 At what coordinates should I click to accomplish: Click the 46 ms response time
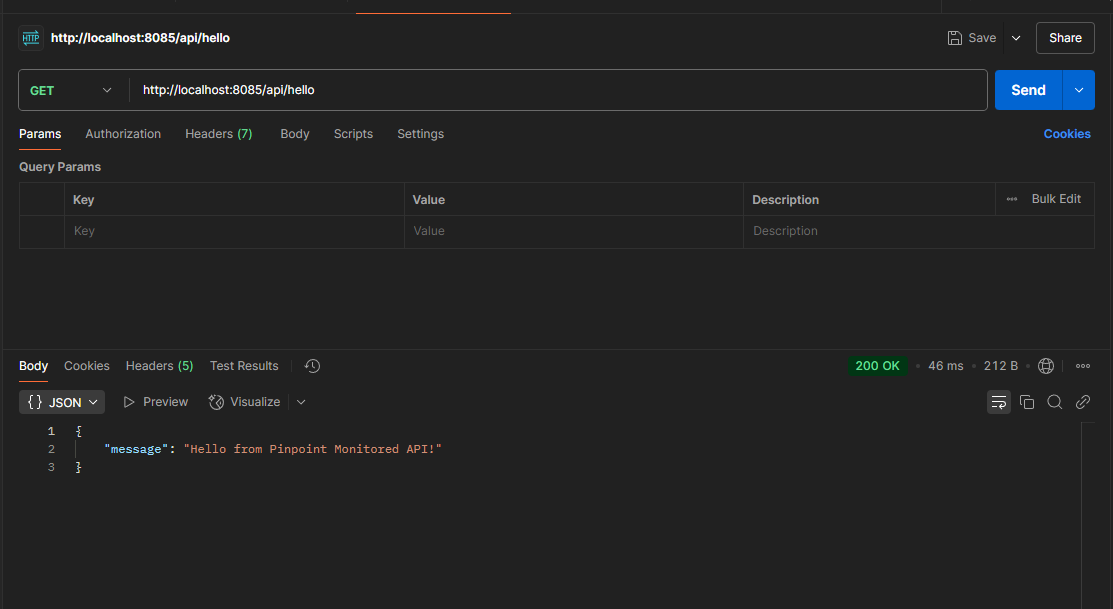point(945,366)
